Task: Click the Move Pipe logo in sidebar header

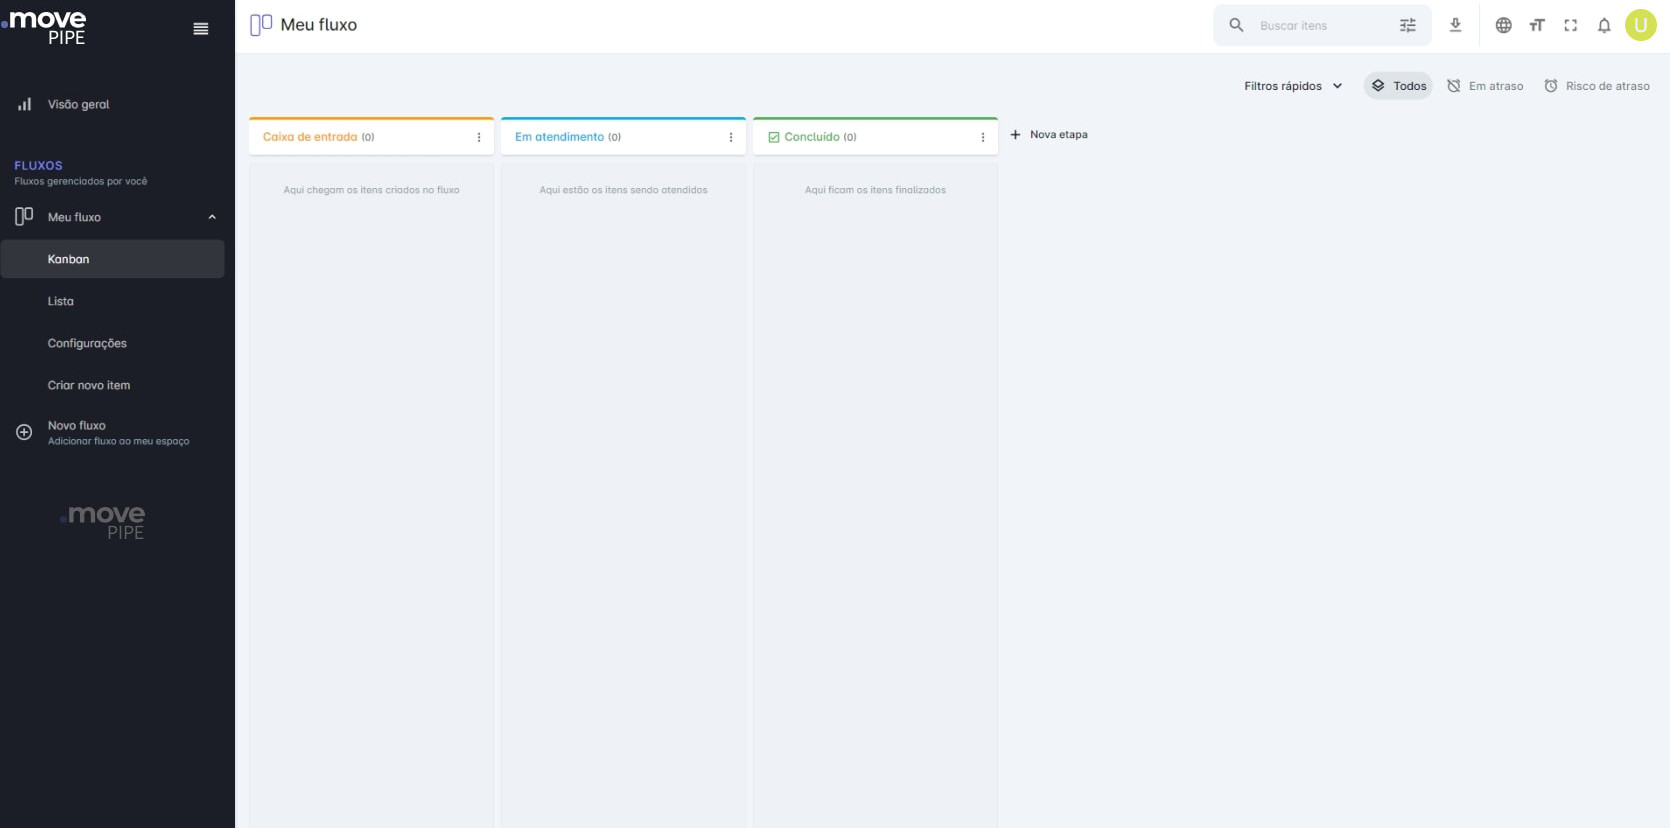Action: point(44,28)
